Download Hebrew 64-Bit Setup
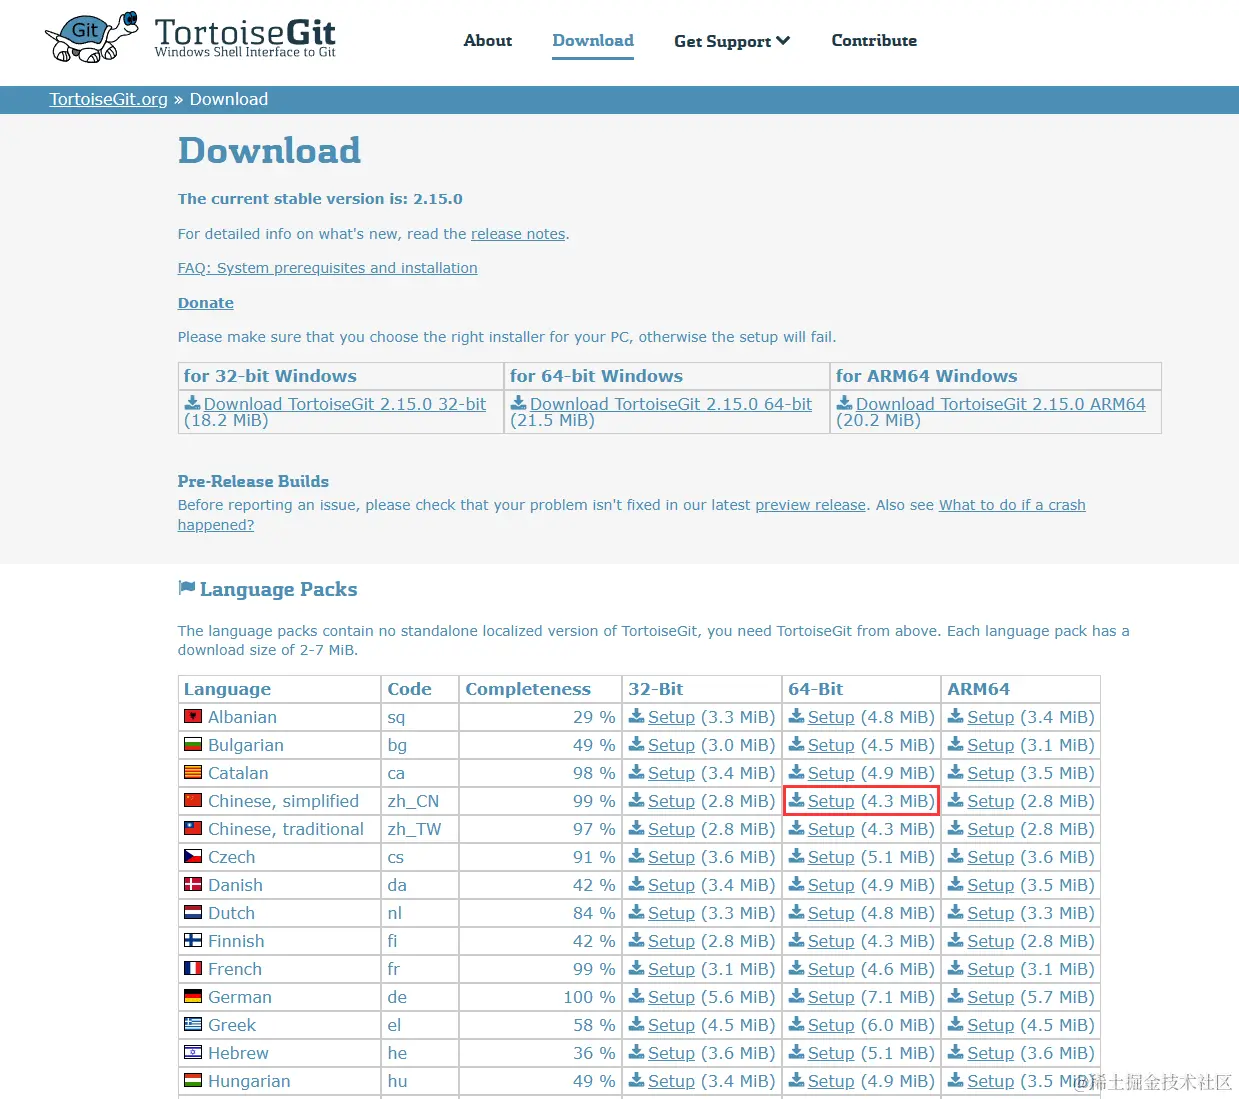Image resolution: width=1239 pixels, height=1099 pixels. 831,1053
